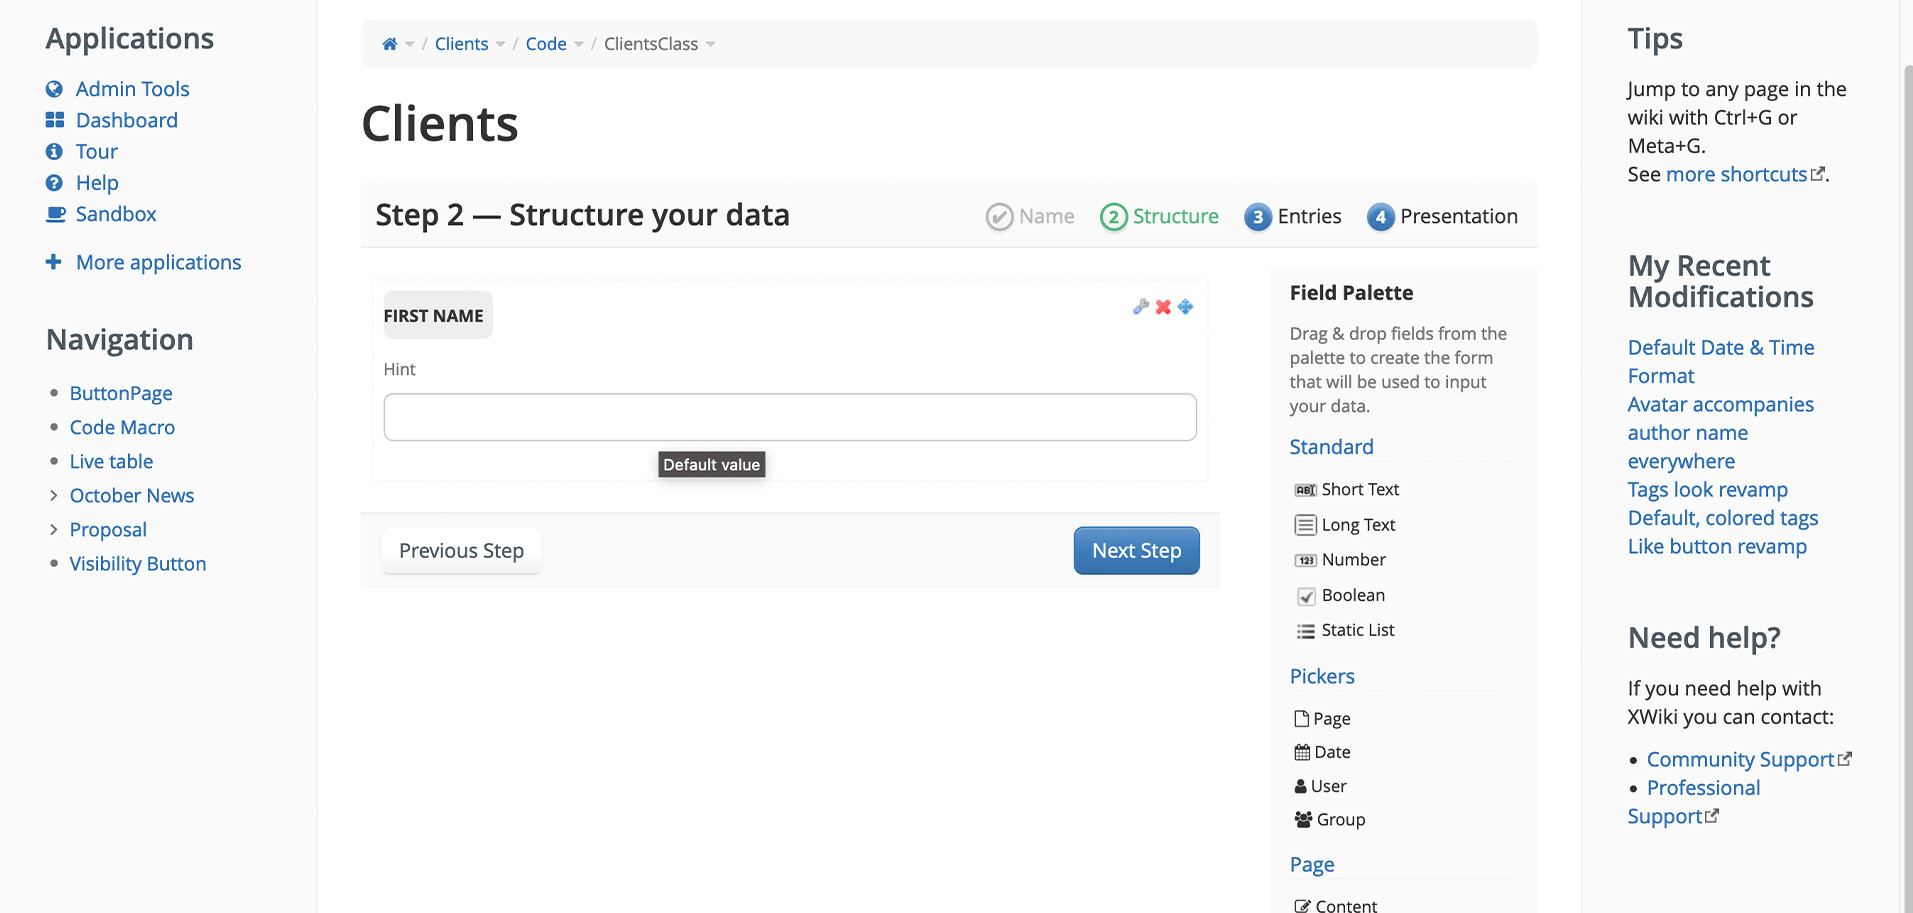The image size is (1913, 913).
Task: Delete the First Name field
Action: click(1163, 307)
